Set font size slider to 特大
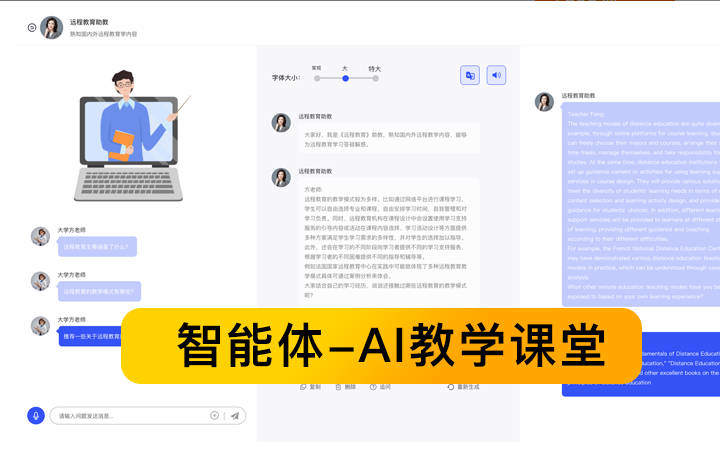 click(375, 77)
